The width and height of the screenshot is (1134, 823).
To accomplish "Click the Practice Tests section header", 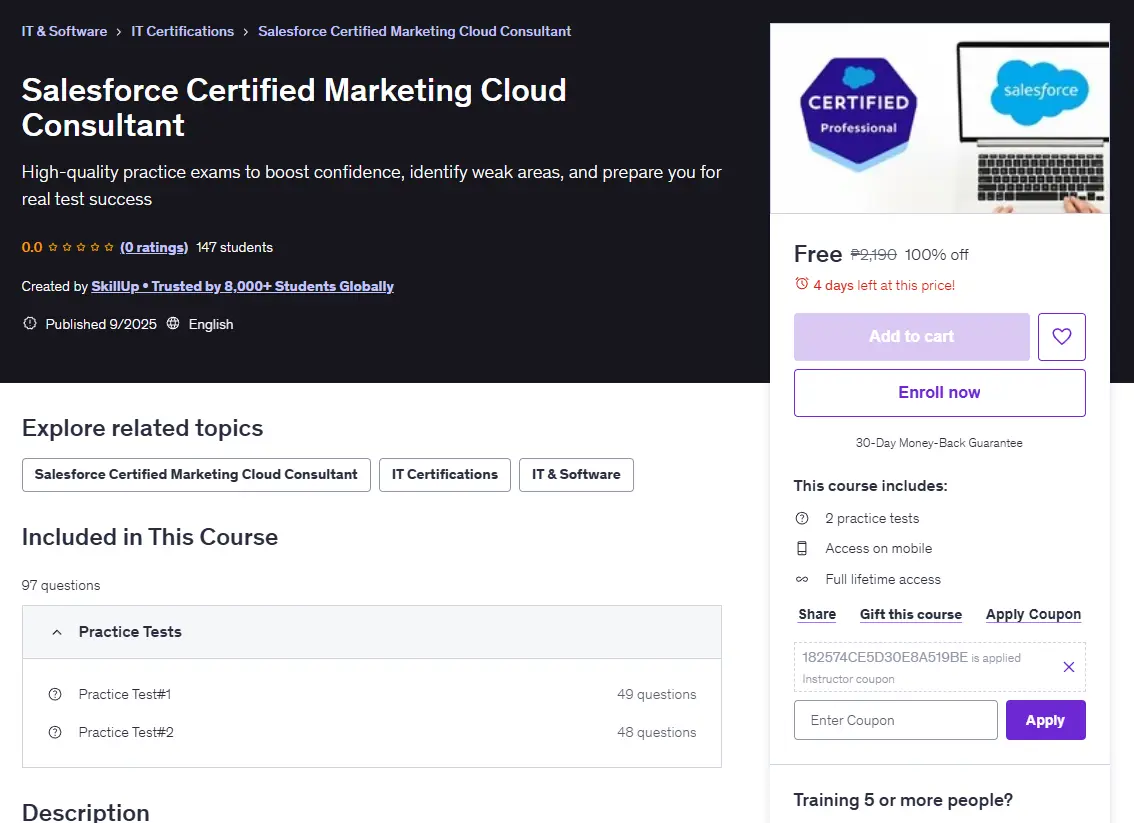I will click(372, 632).
